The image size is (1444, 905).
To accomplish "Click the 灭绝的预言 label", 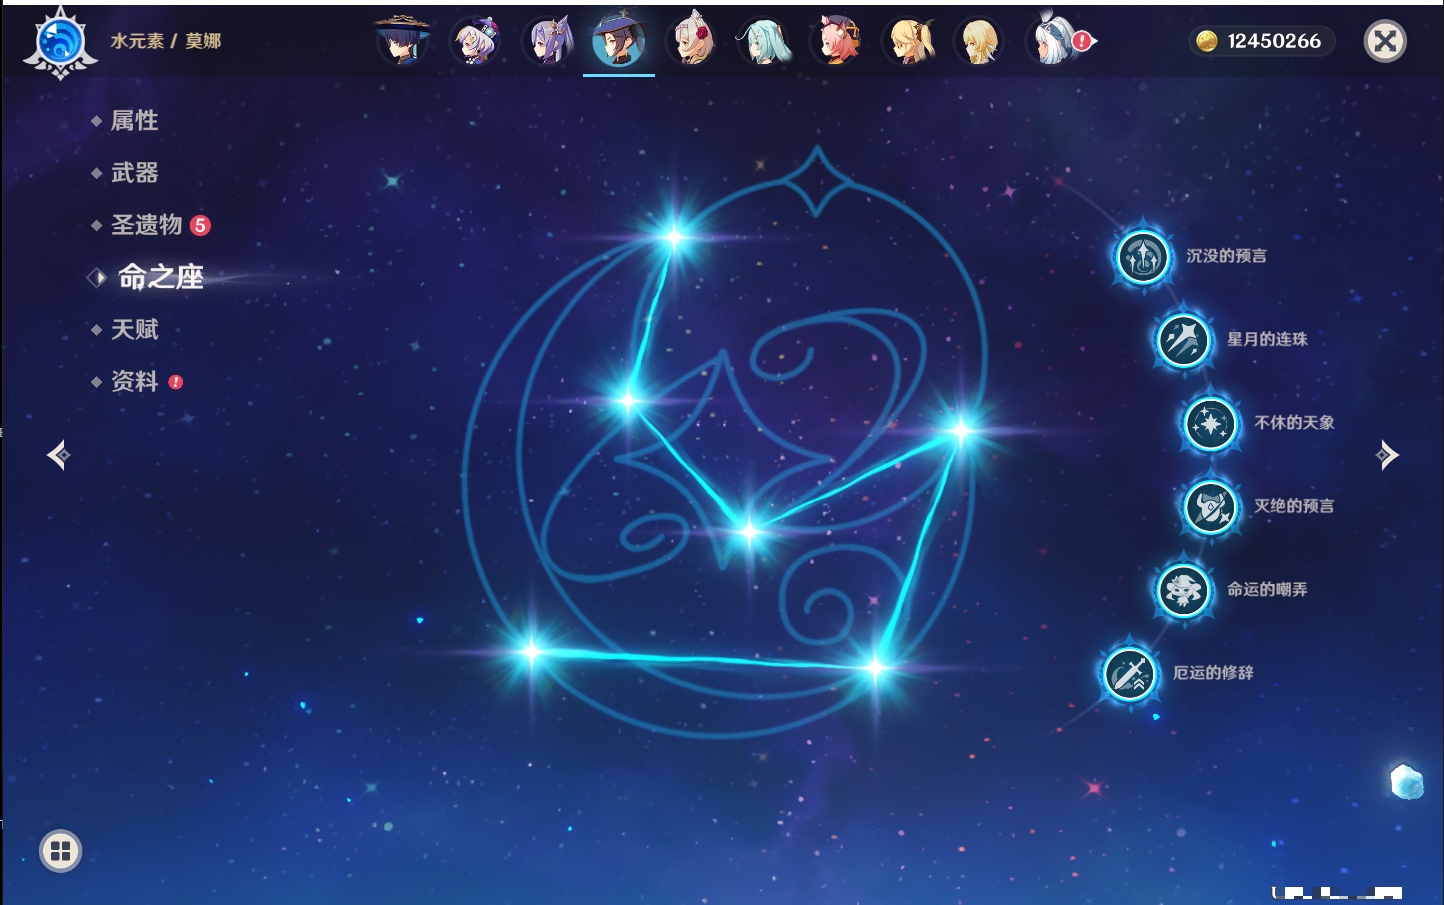I will pos(1294,506).
